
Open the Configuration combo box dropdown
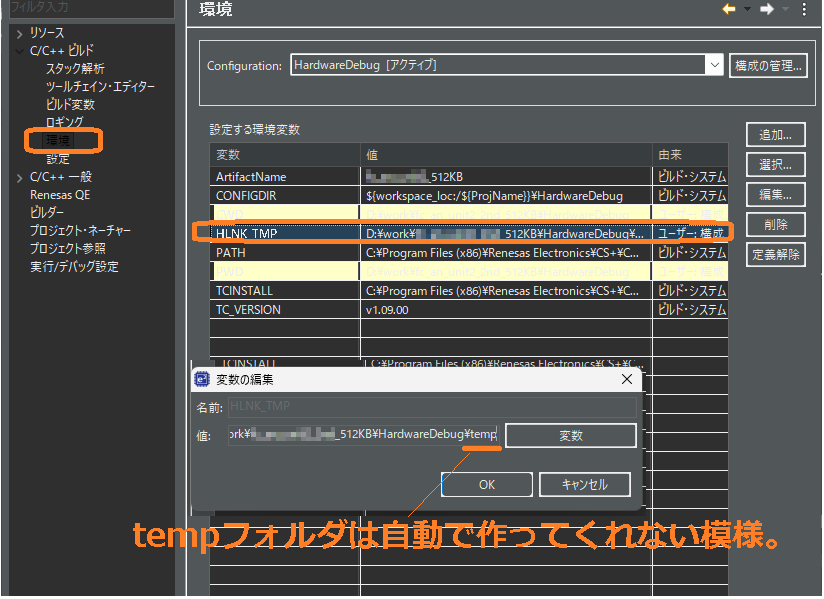click(x=713, y=65)
